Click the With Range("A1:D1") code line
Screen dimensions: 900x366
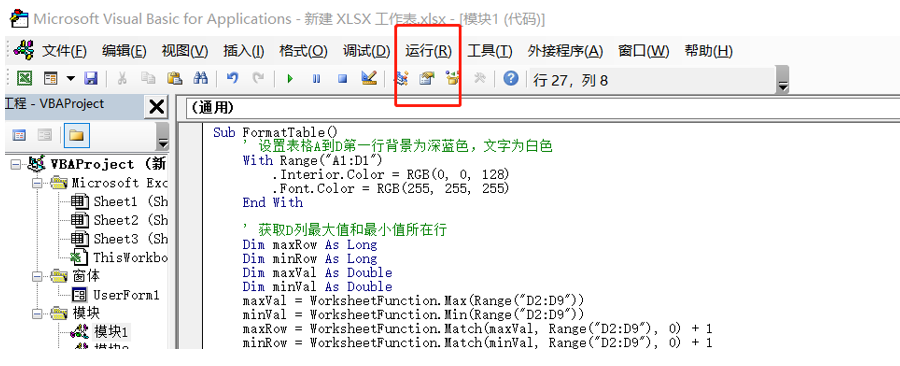click(312, 161)
